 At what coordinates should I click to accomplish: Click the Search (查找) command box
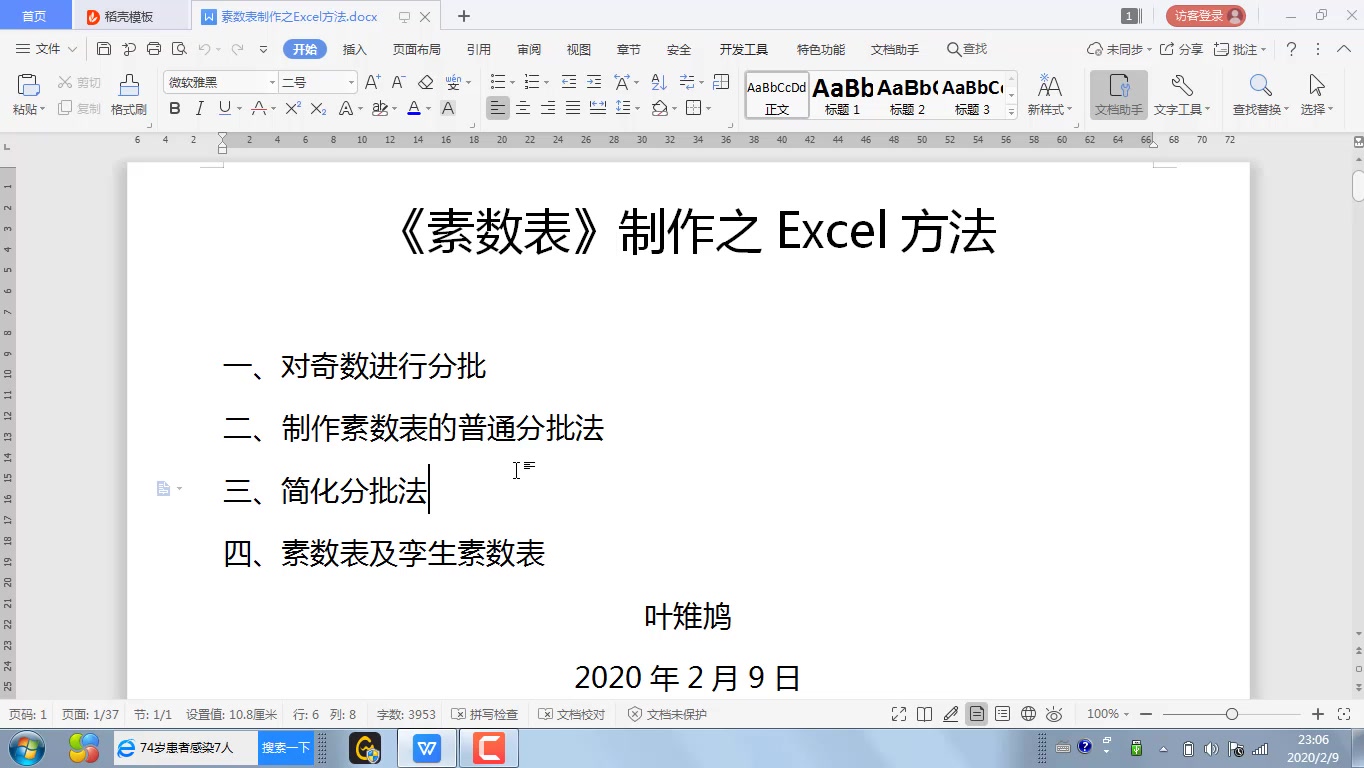coord(967,49)
